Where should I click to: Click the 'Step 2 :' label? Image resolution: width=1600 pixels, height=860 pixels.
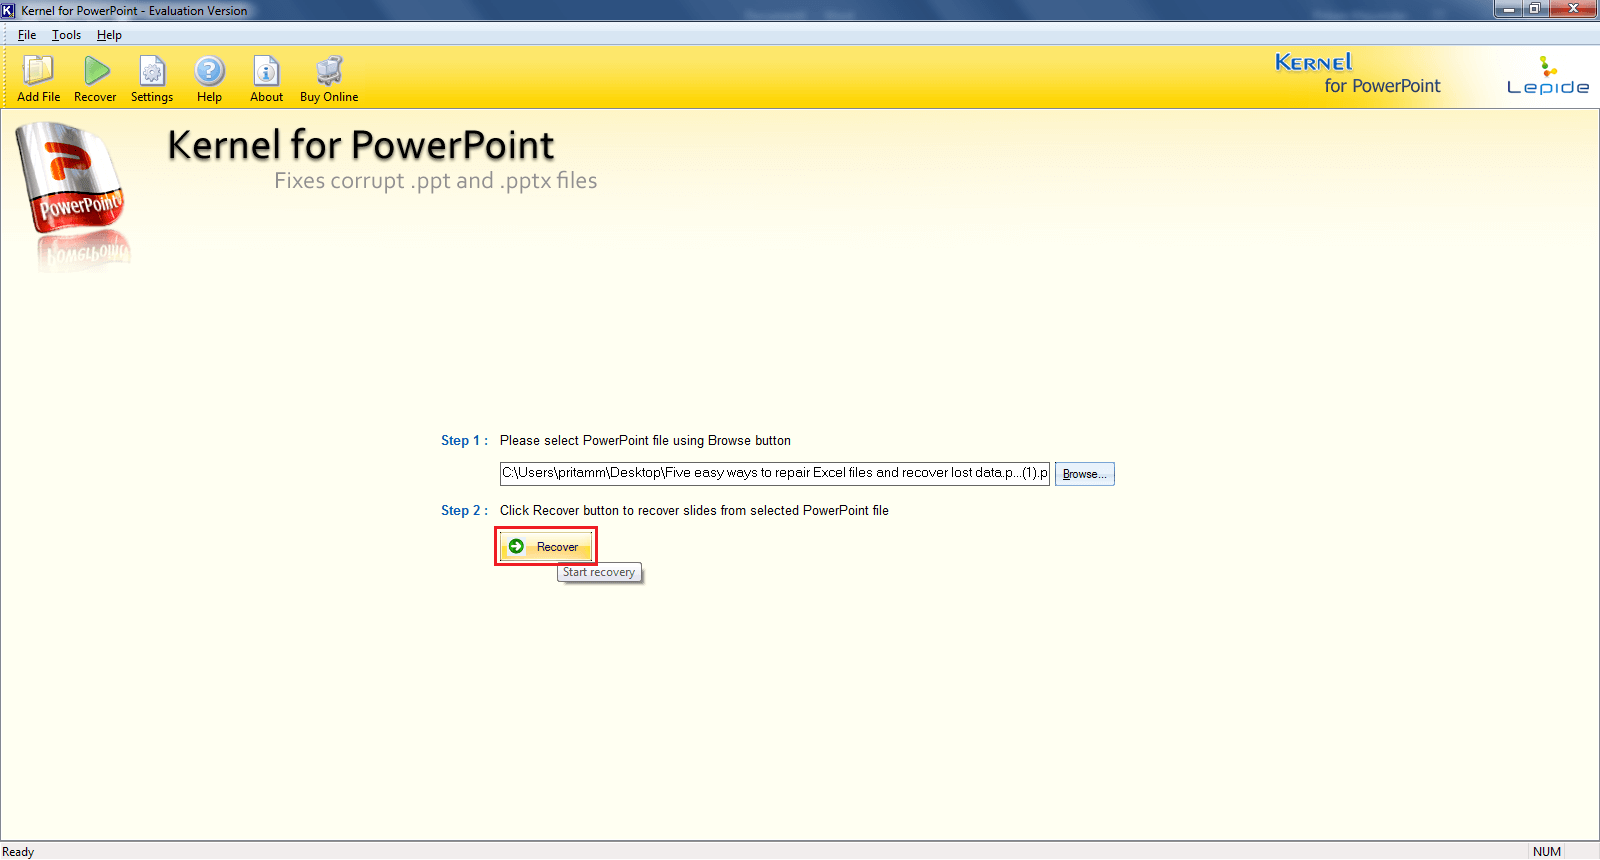tap(465, 511)
